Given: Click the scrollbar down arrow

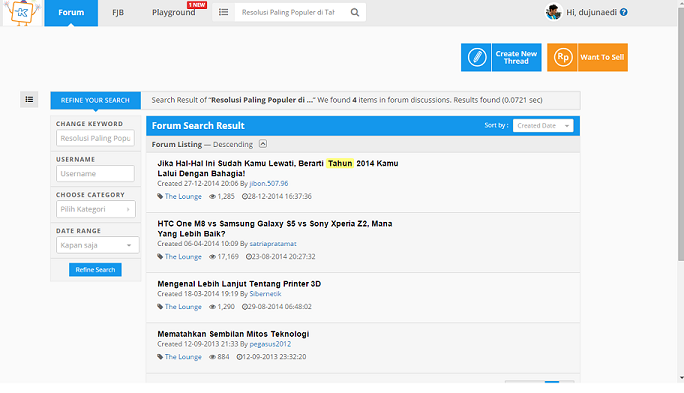Looking at the screenshot, I should 681,378.
